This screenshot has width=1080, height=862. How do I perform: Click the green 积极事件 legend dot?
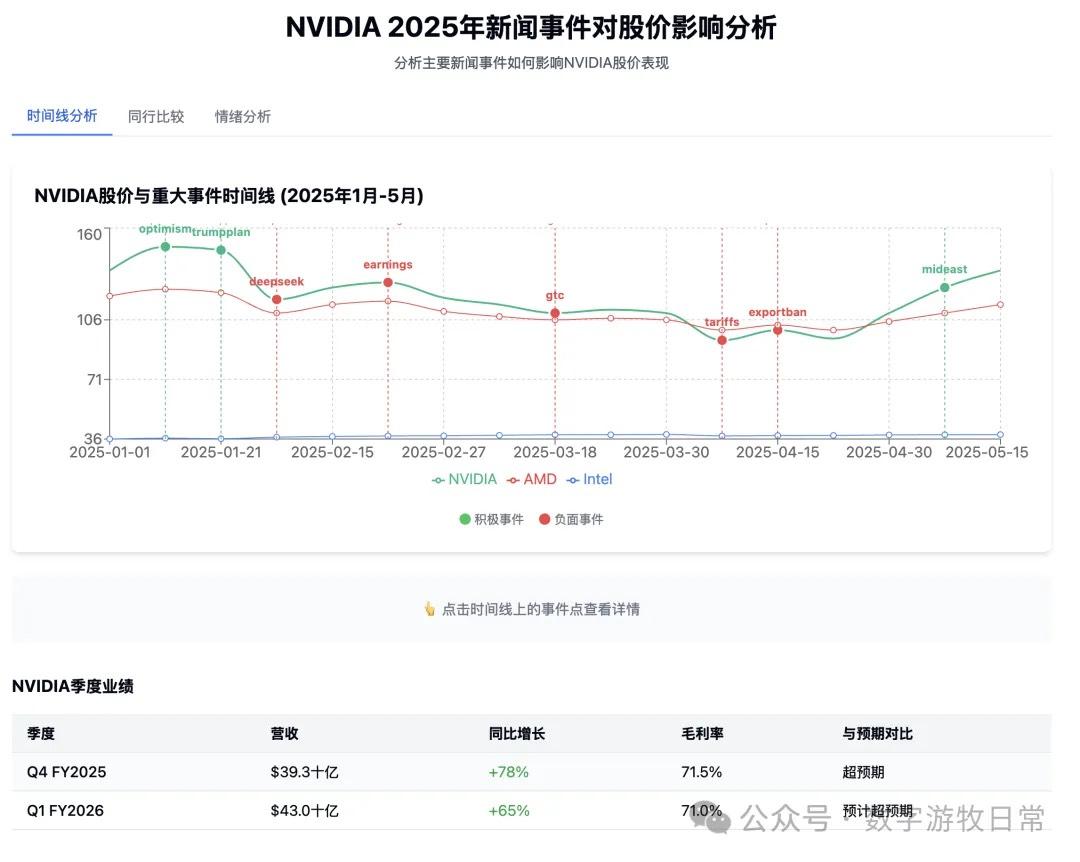pyautogui.click(x=465, y=519)
